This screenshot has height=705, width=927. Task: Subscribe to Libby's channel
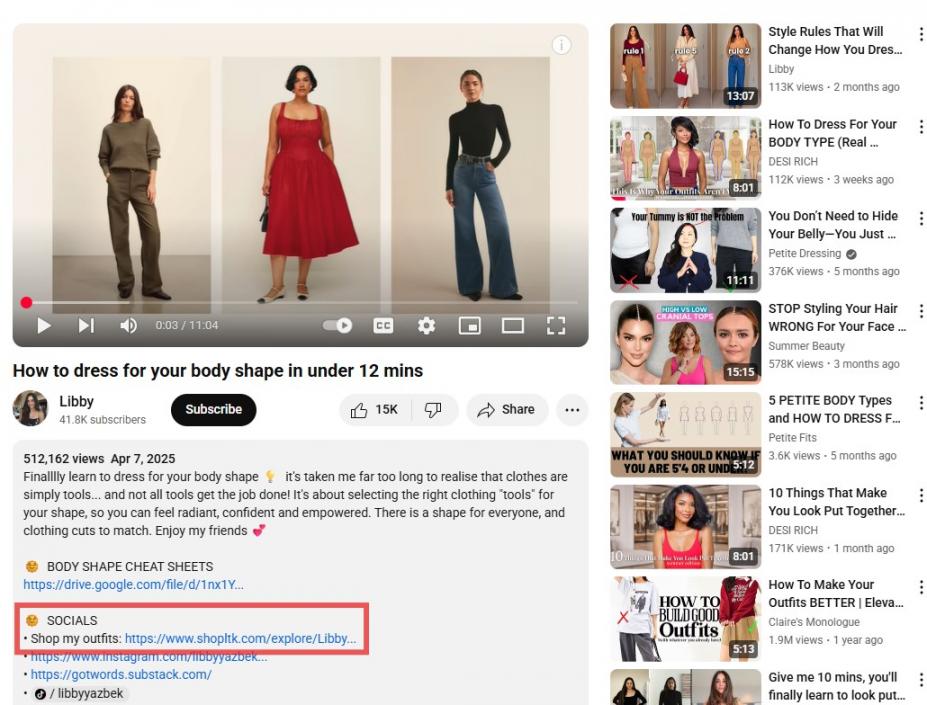pos(213,410)
